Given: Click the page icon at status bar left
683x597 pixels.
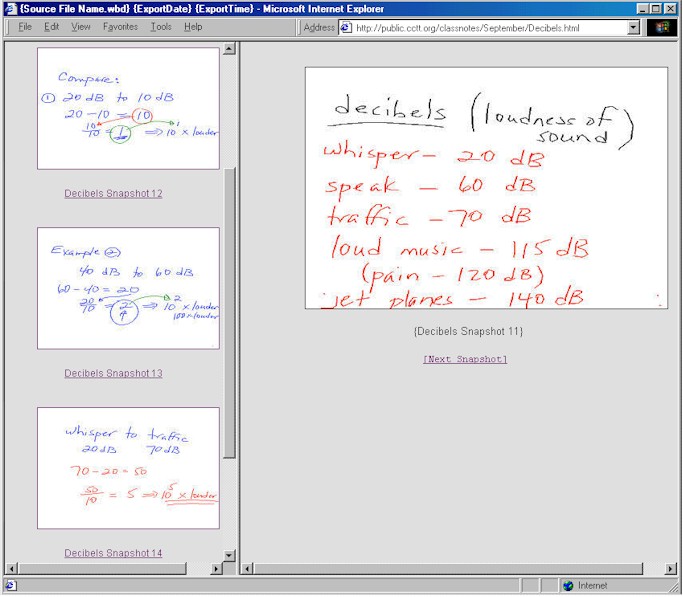Looking at the screenshot, I should click(10, 586).
